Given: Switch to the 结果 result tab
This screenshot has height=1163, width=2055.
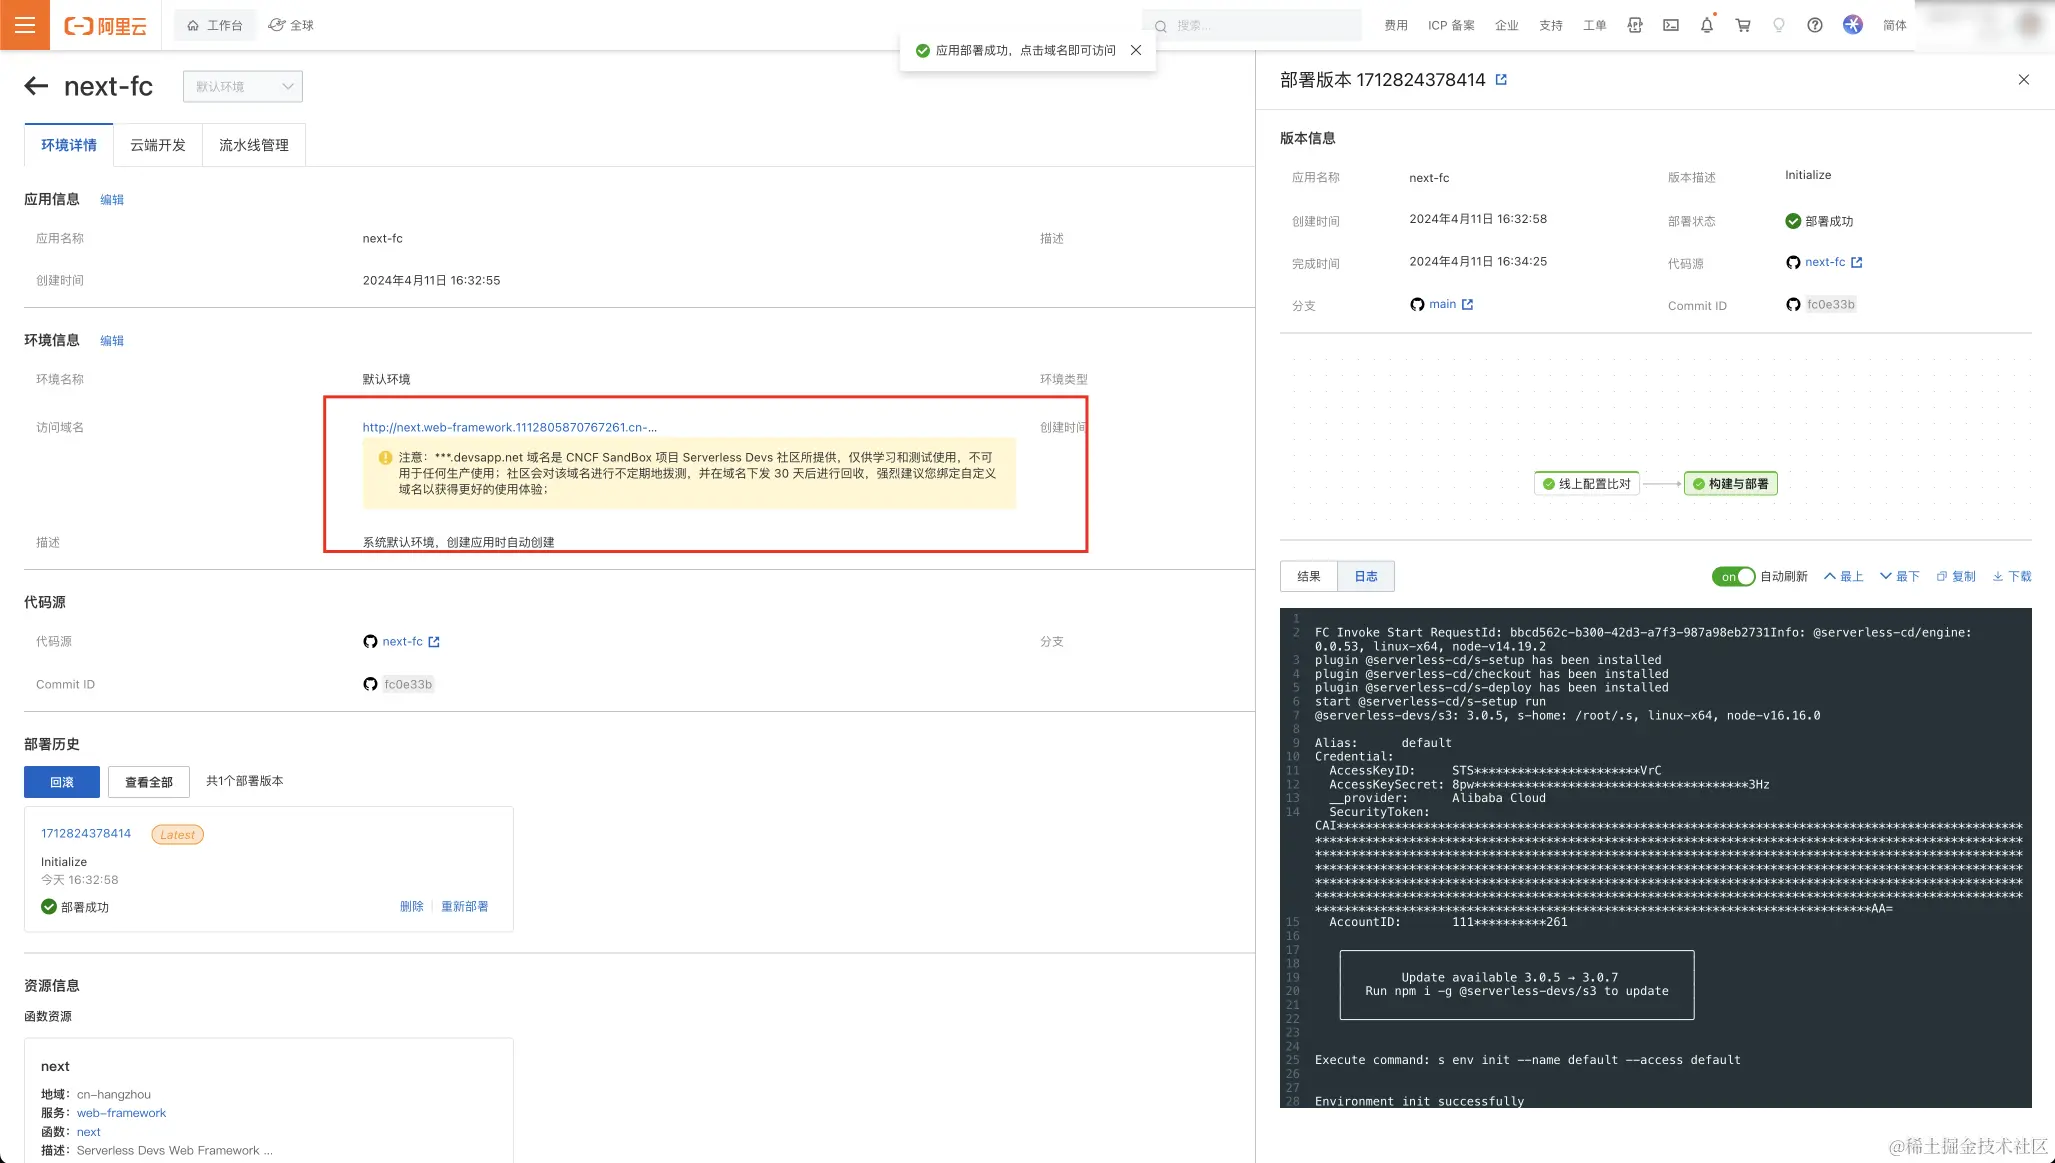Looking at the screenshot, I should point(1308,576).
